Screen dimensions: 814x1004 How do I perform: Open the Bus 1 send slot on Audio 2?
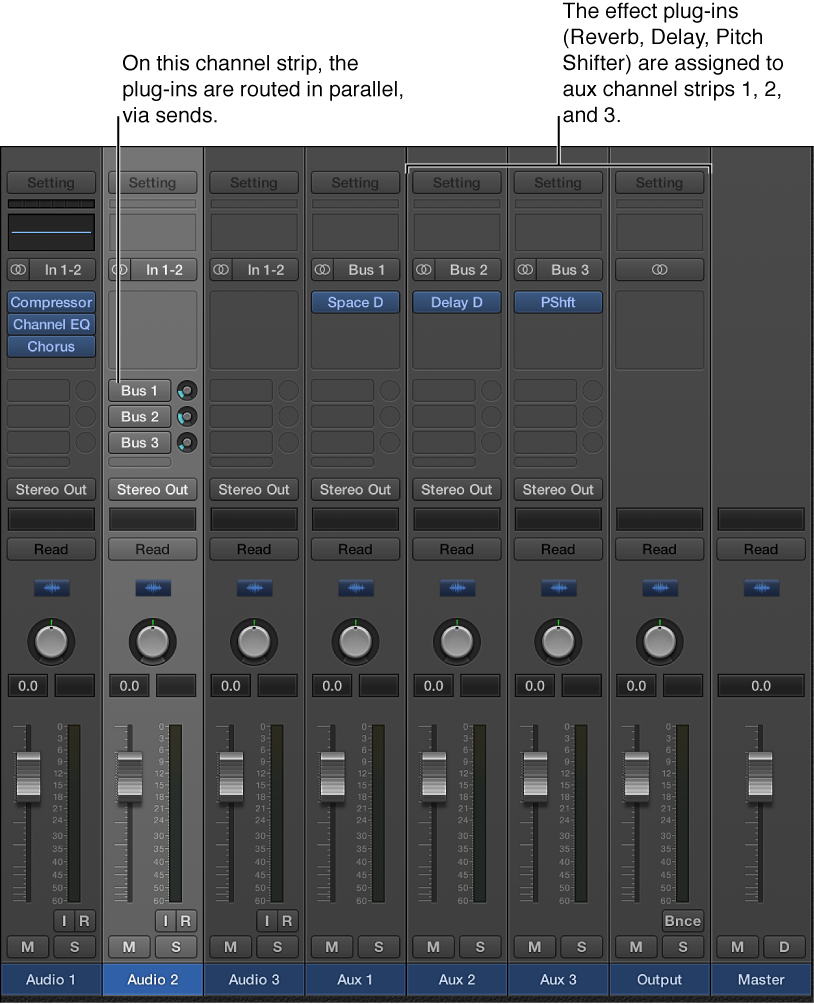click(139, 390)
